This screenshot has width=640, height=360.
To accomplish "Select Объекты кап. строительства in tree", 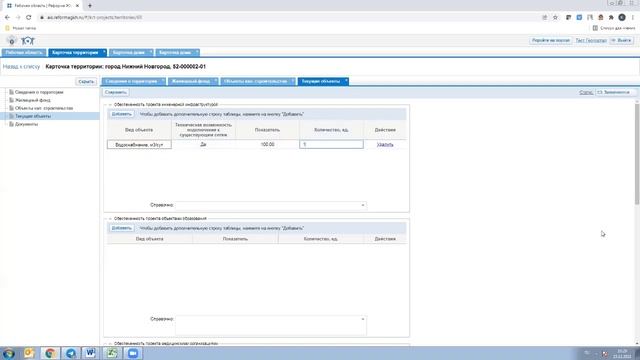I will point(44,108).
